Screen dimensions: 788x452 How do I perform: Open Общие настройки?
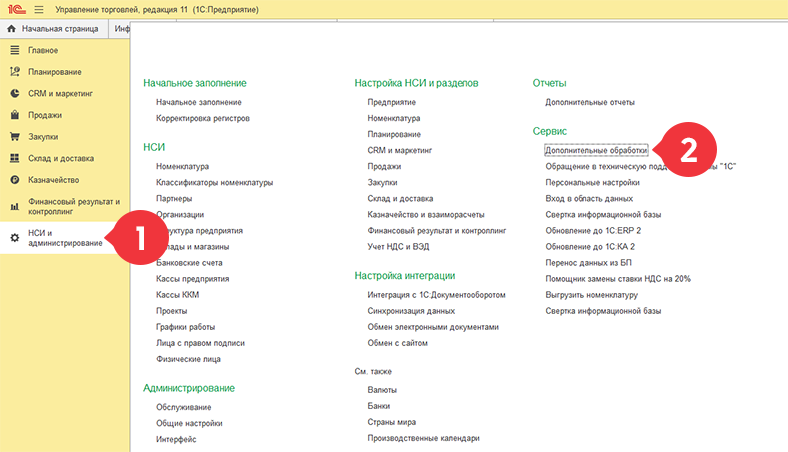(x=189, y=423)
